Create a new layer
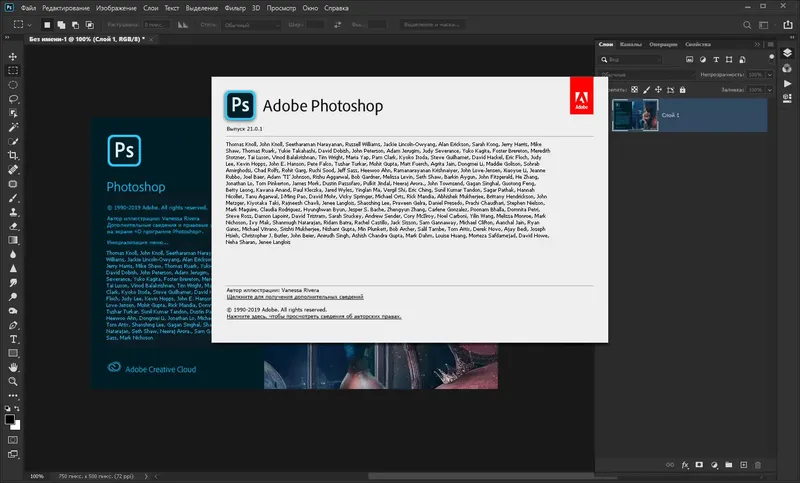This screenshot has height=483, width=800. point(743,465)
